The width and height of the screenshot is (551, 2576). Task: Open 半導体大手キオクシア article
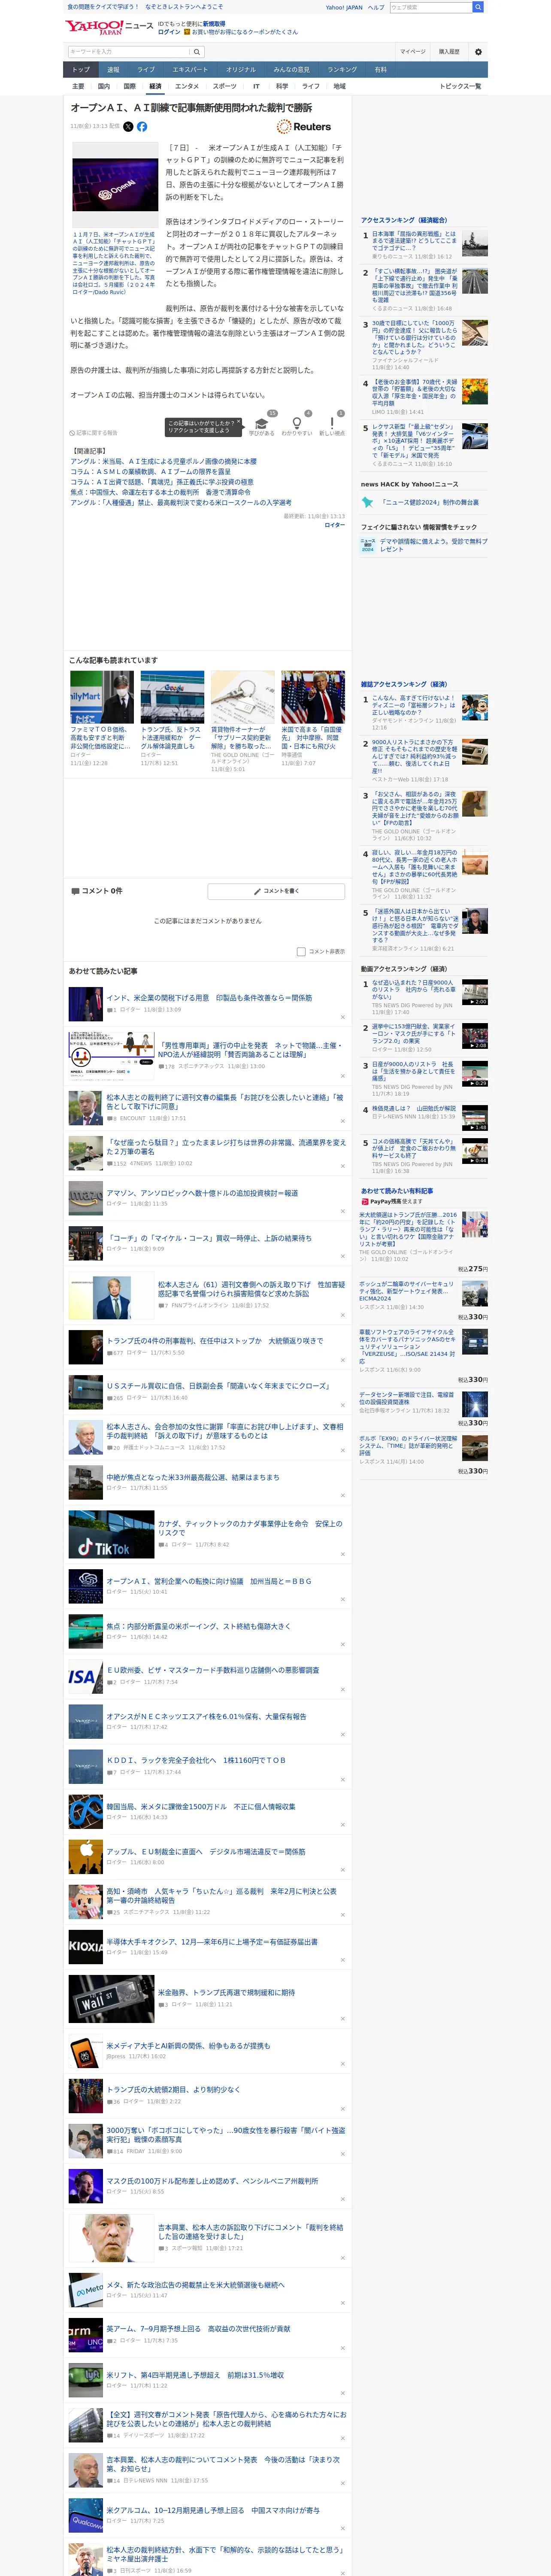point(212,1942)
